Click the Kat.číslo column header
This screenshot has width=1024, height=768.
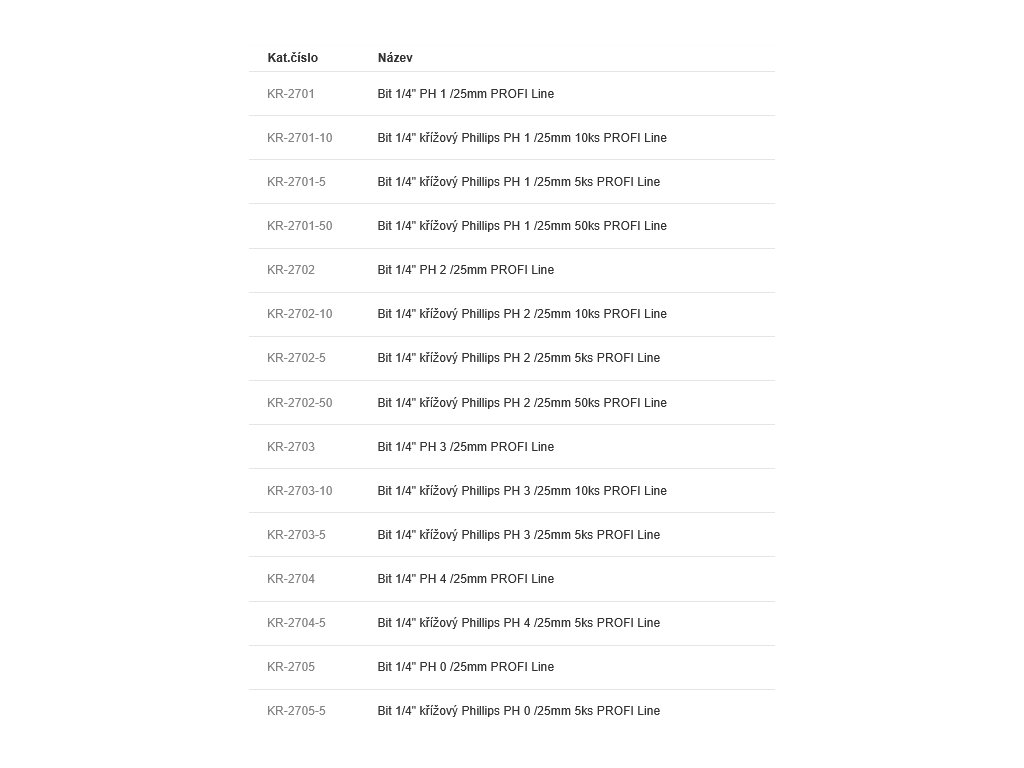point(292,58)
